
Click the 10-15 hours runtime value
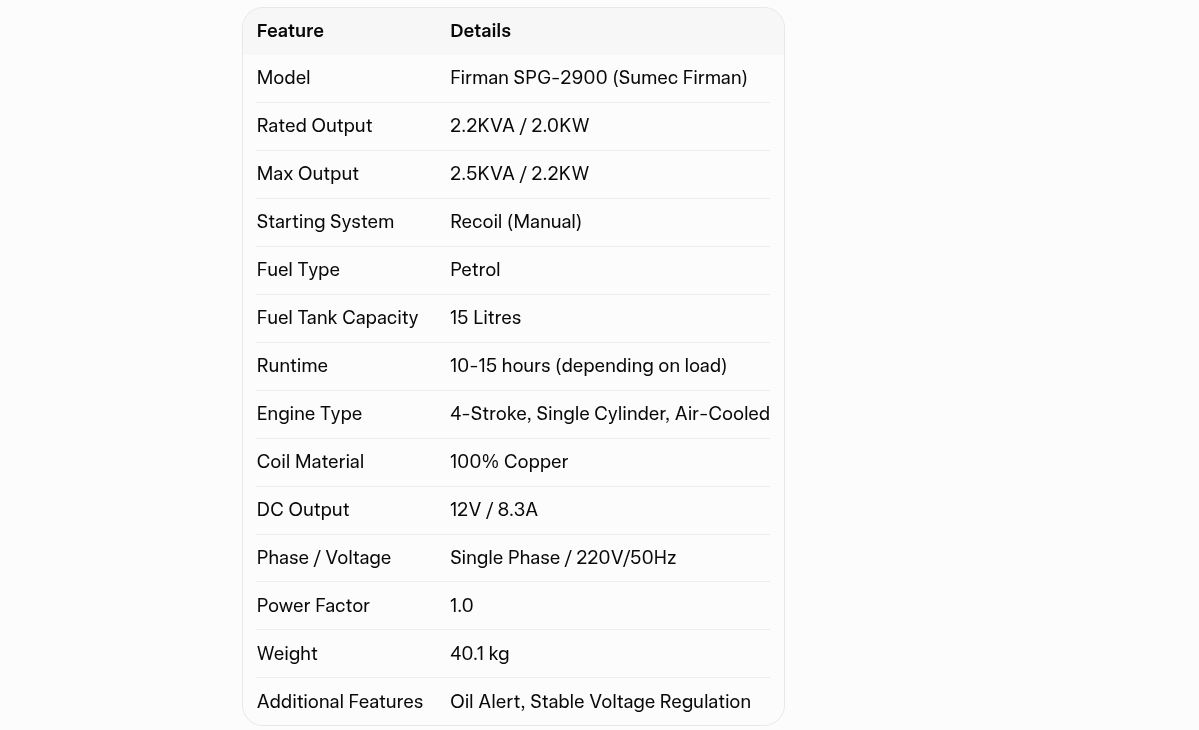(x=588, y=366)
